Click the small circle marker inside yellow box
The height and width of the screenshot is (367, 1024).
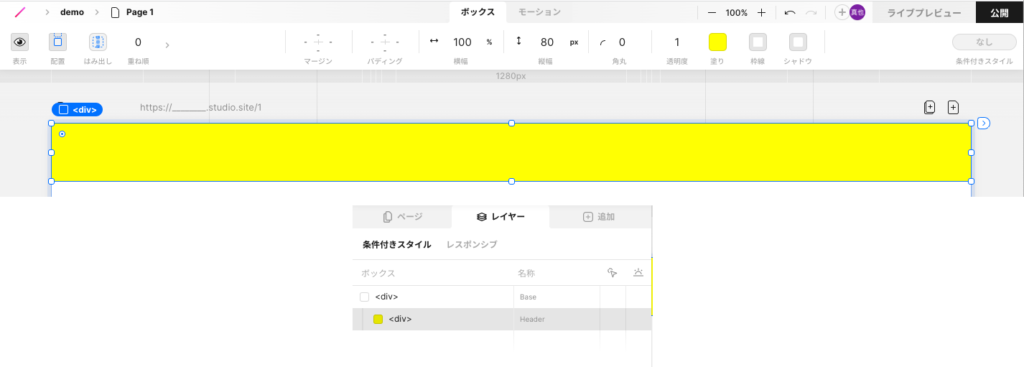[62, 134]
